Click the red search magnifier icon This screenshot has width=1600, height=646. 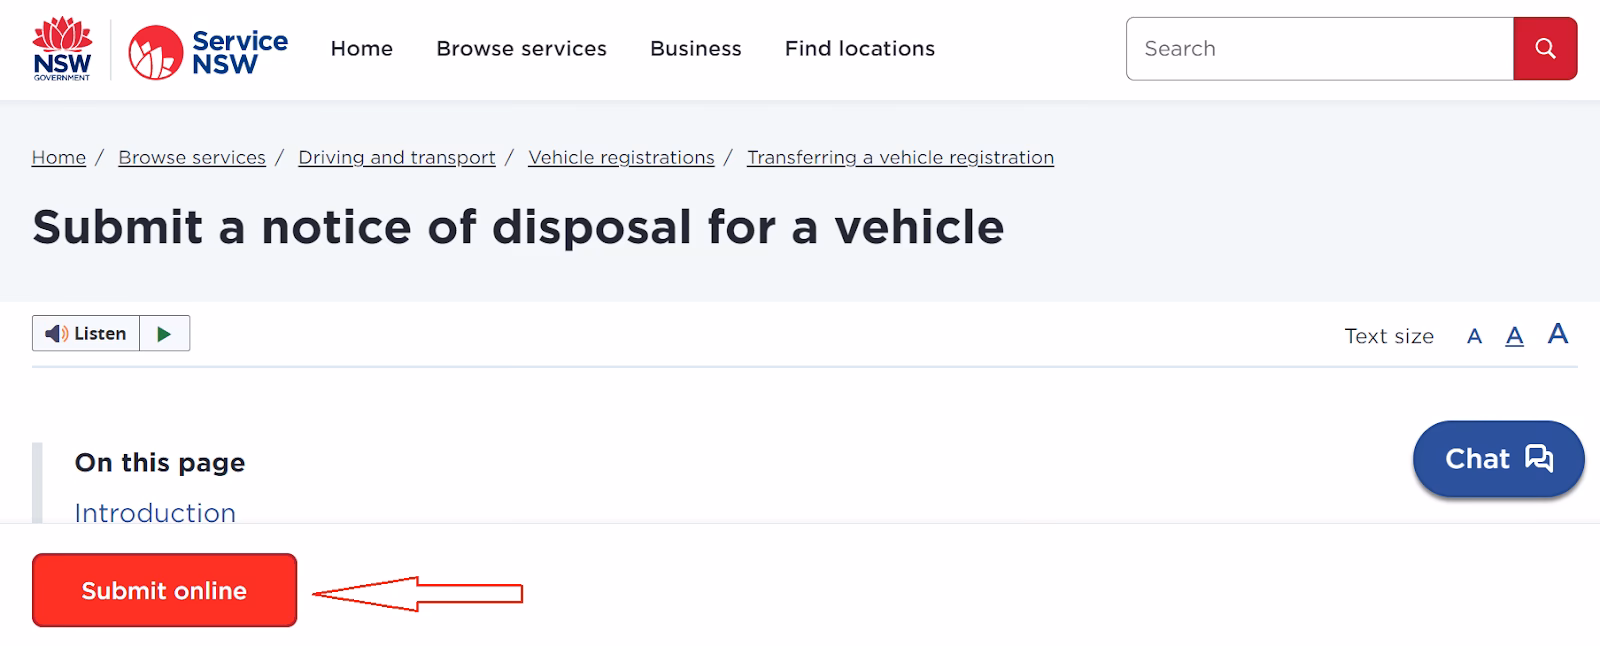[1546, 48]
